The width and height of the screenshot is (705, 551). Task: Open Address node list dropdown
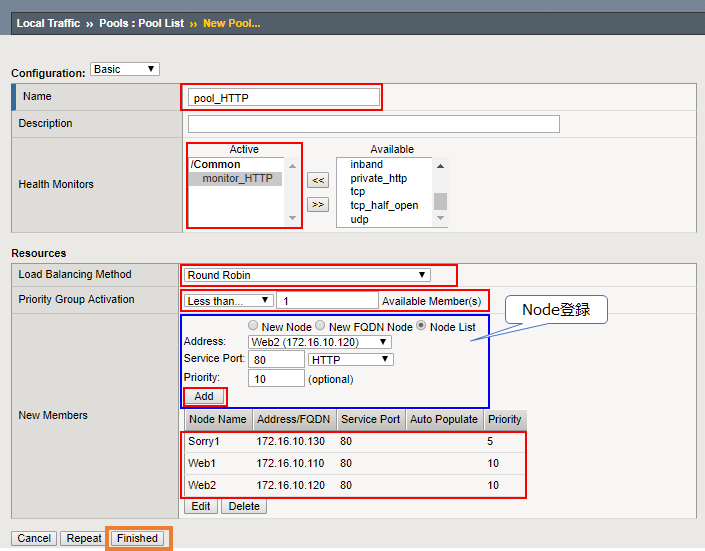[319, 342]
